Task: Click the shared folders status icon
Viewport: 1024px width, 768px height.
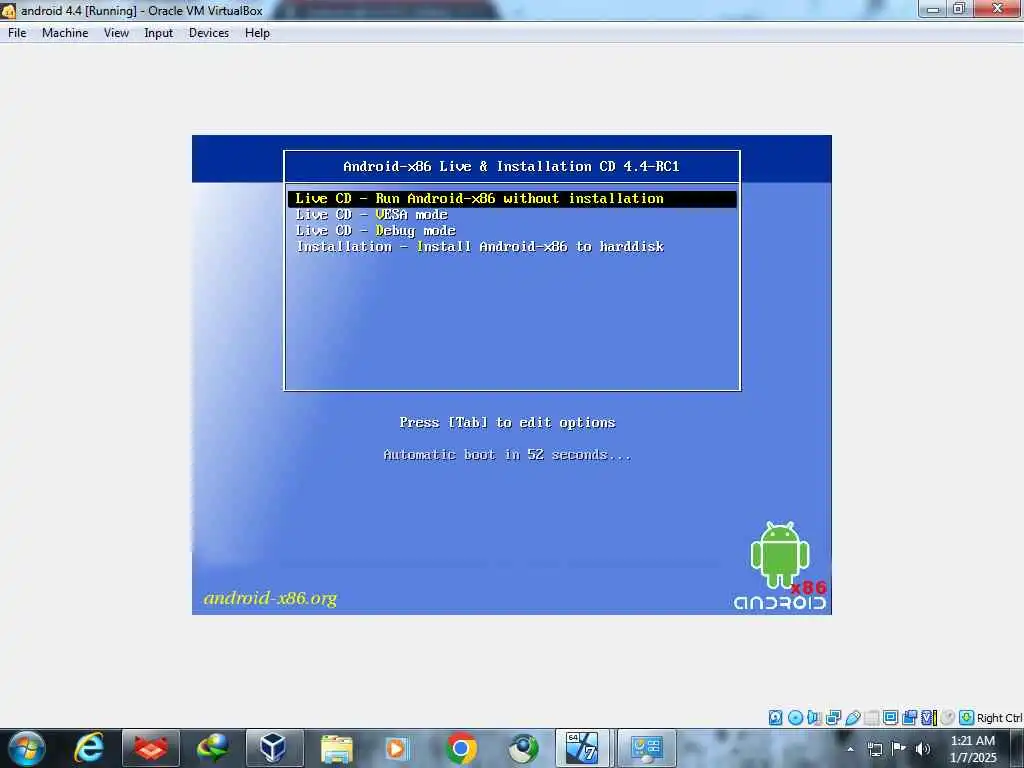Action: click(871, 718)
